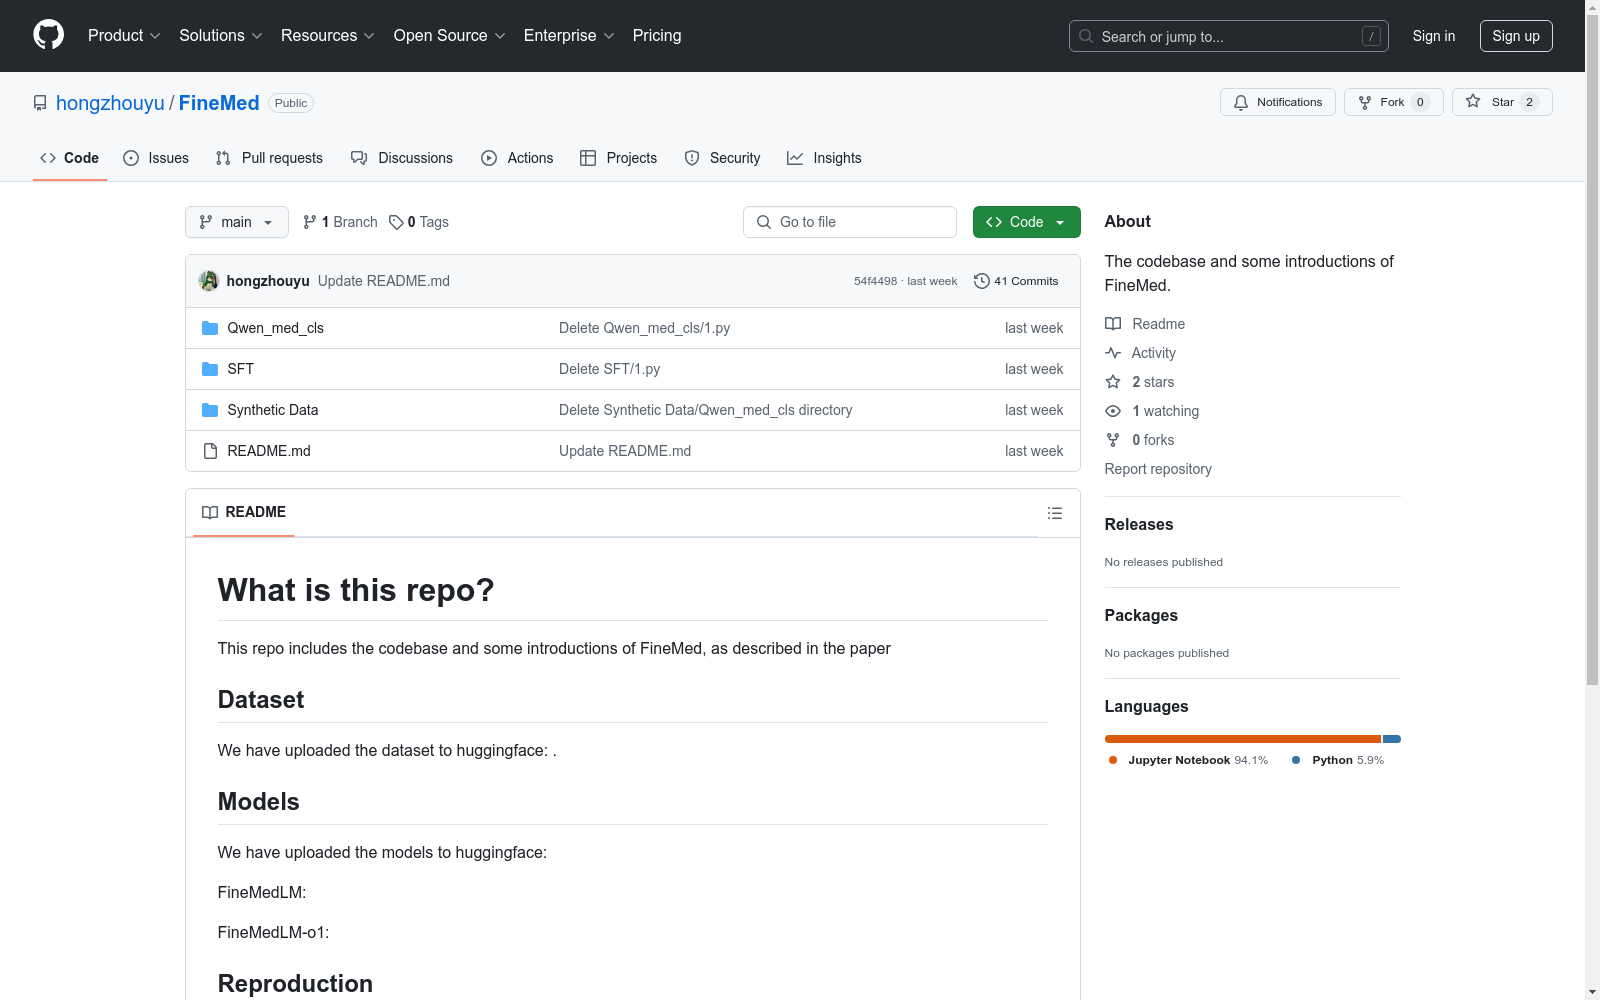Click the Tags label icon
Viewport: 1600px width, 1000px height.
[x=396, y=222]
